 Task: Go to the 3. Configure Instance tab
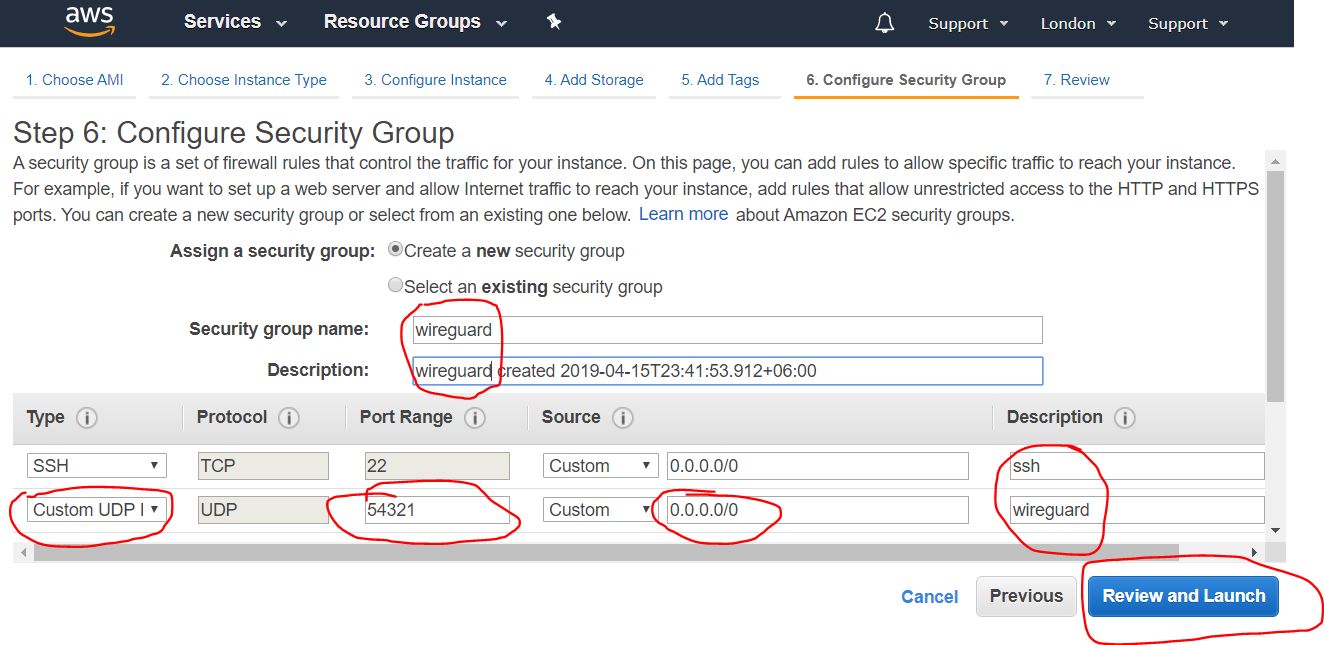pos(435,80)
